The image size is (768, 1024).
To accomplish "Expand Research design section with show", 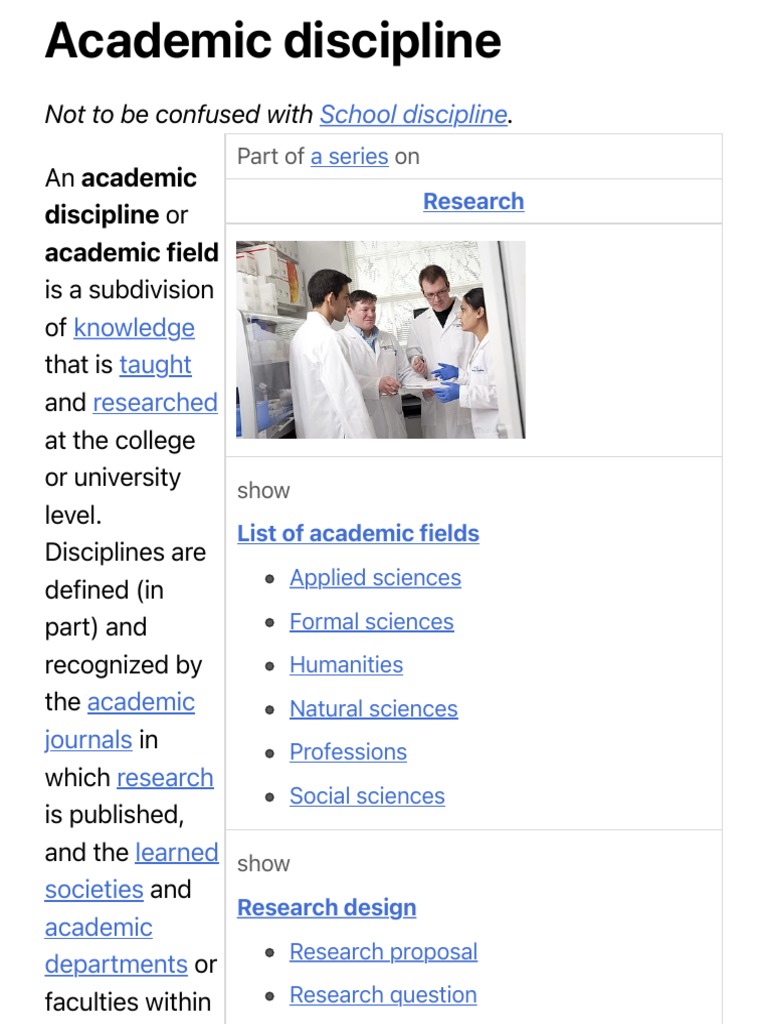I will 263,863.
